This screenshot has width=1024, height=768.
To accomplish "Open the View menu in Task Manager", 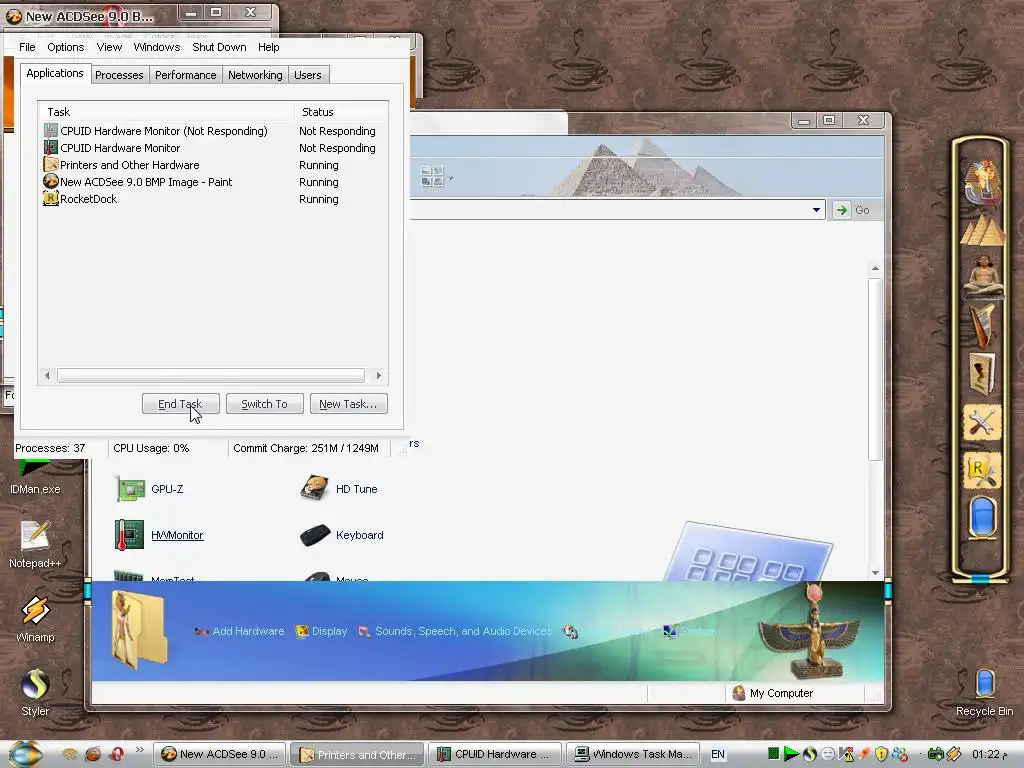I will pyautogui.click(x=109, y=47).
